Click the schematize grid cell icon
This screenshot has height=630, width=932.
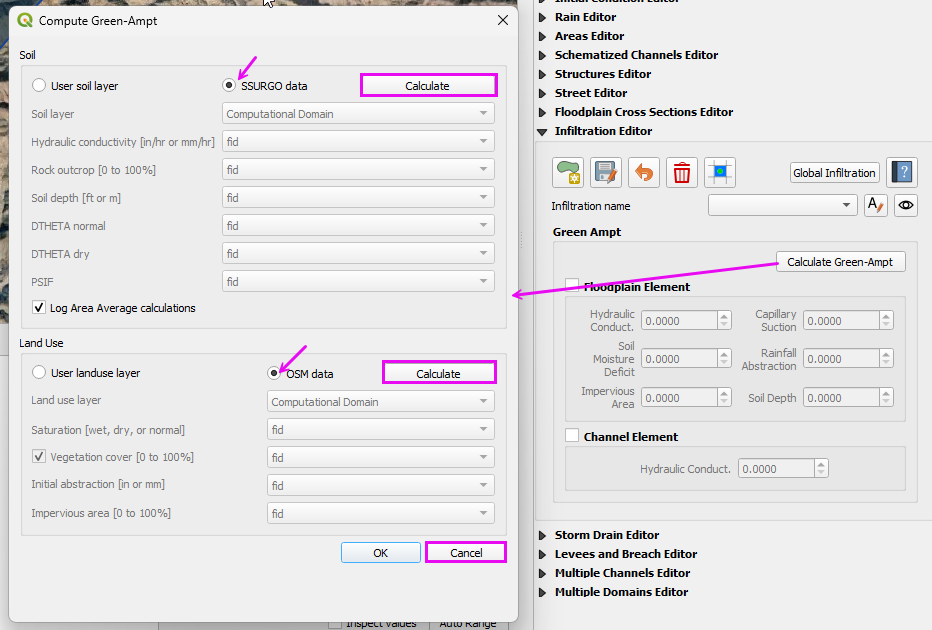tap(720, 172)
